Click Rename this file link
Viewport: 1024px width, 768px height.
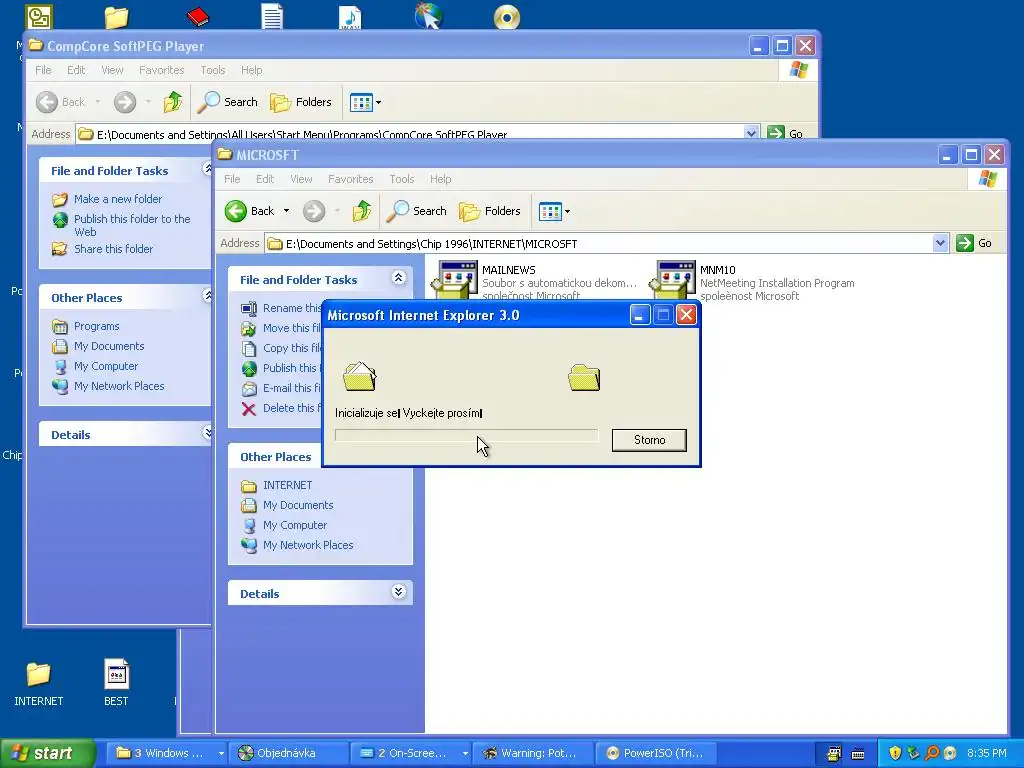[x=291, y=308]
